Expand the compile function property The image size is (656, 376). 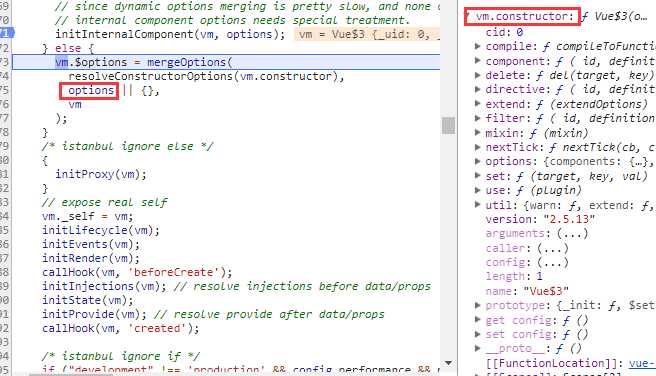click(477, 46)
